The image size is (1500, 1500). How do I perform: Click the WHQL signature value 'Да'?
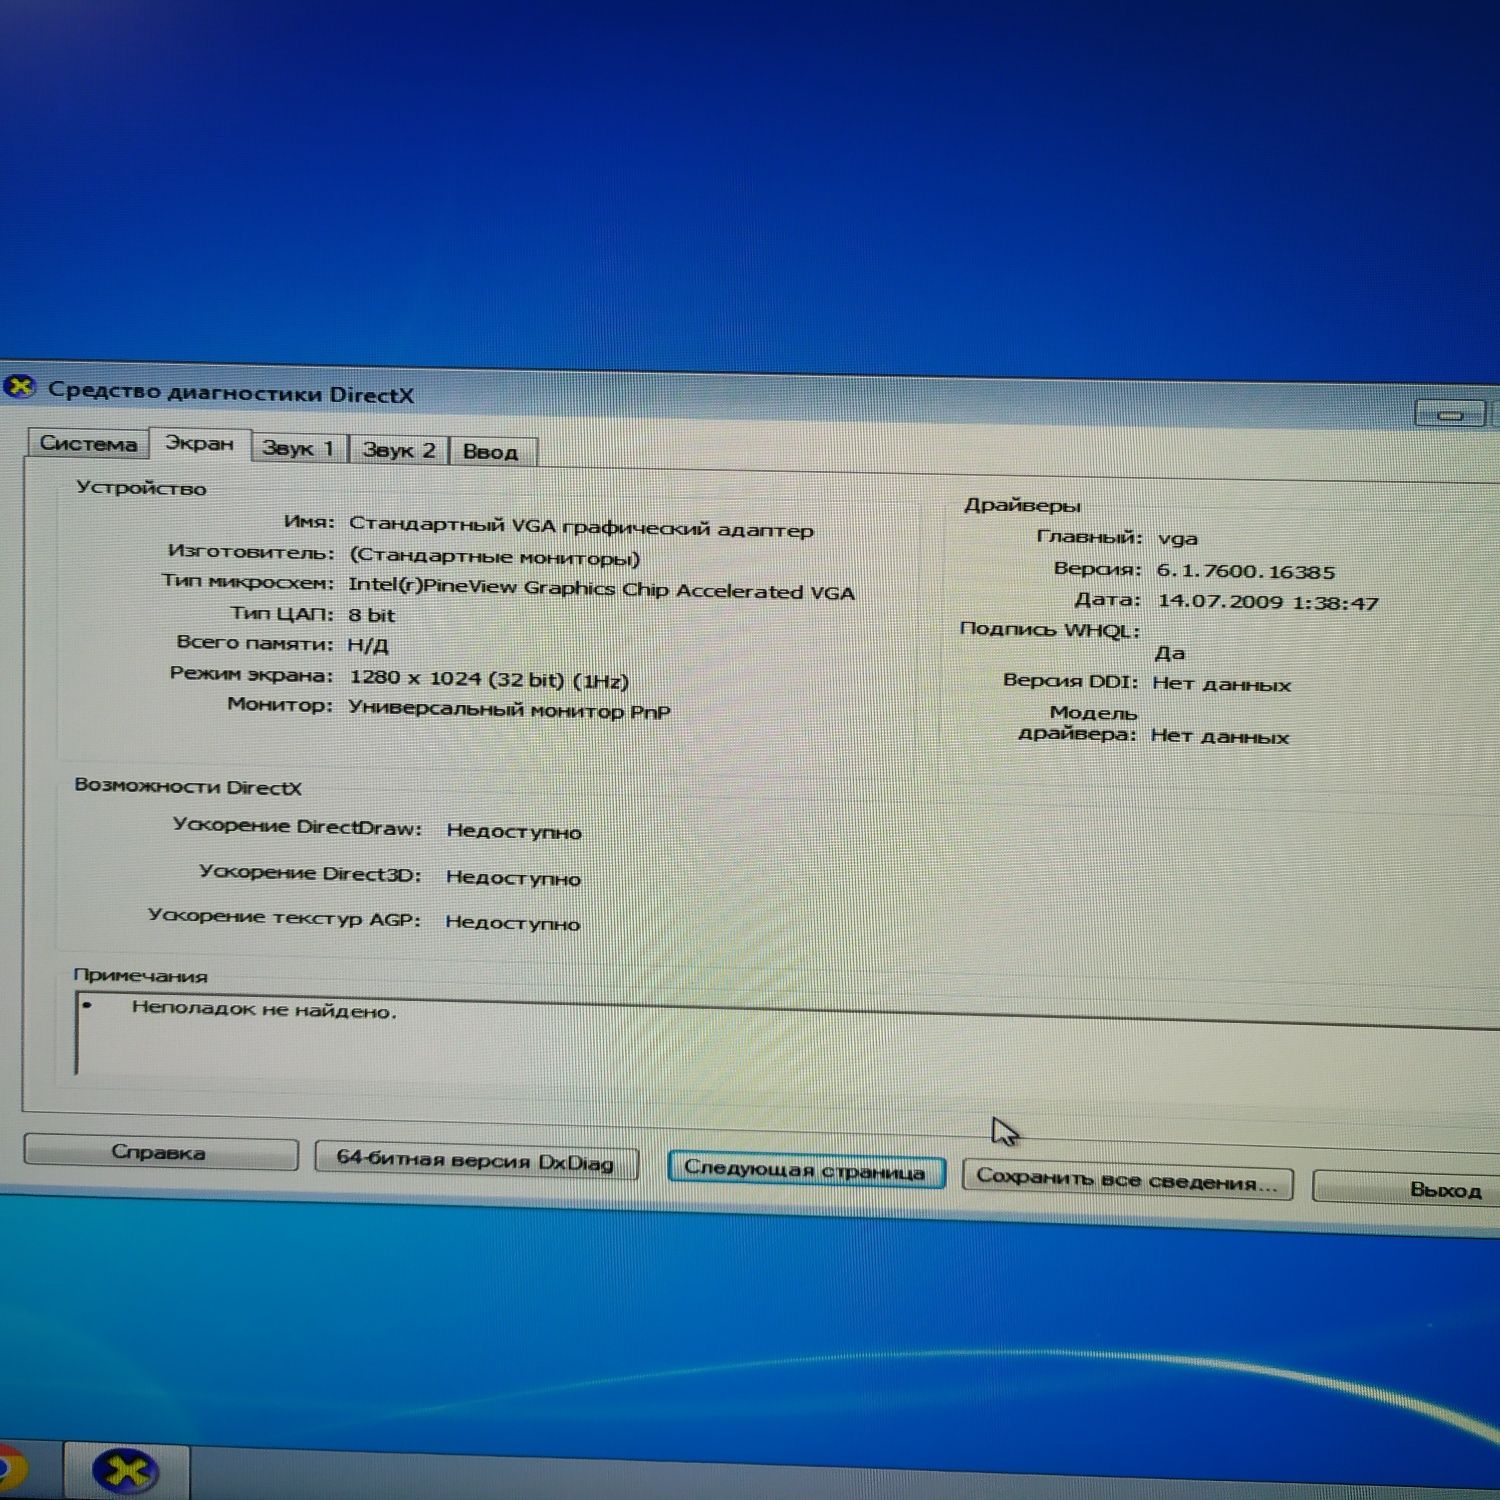(x=1169, y=654)
